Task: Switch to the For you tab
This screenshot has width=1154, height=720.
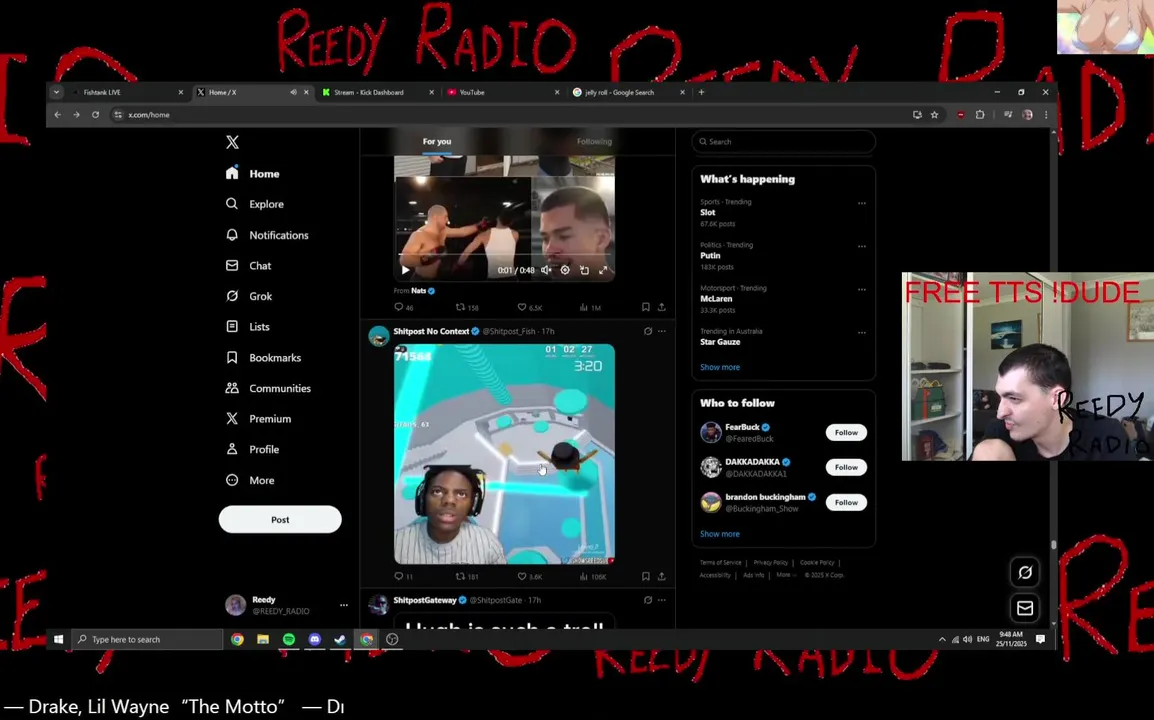Action: coord(436,141)
